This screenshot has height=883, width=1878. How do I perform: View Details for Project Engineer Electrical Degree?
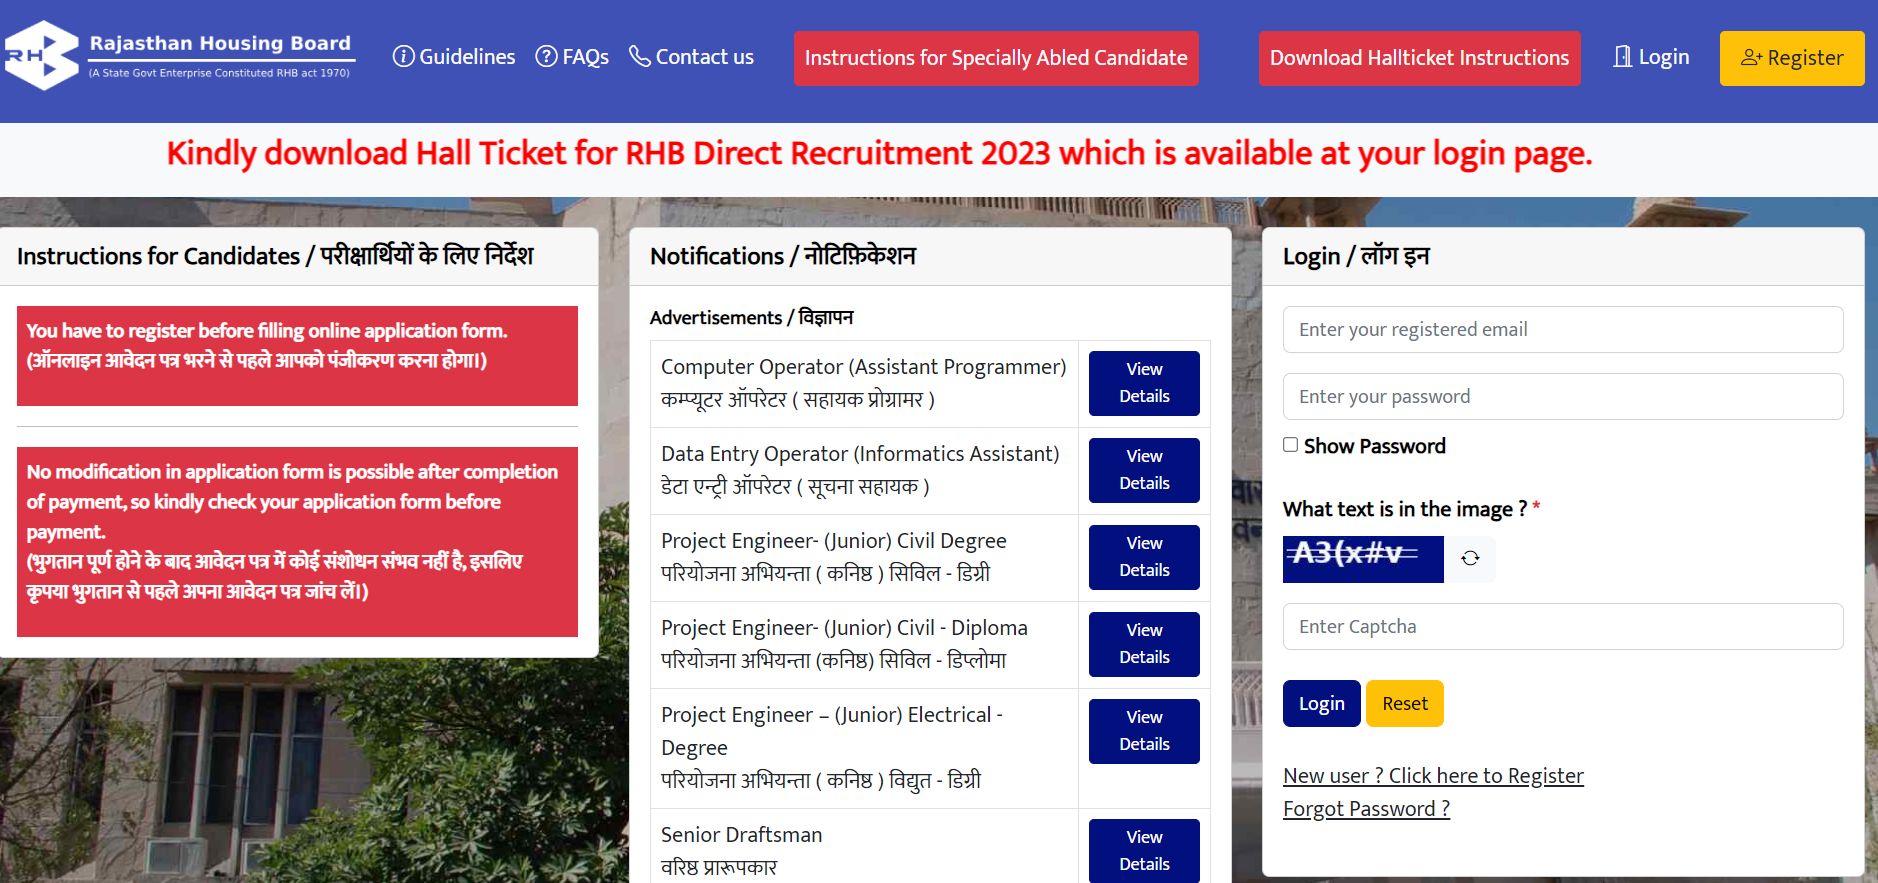[1144, 731]
